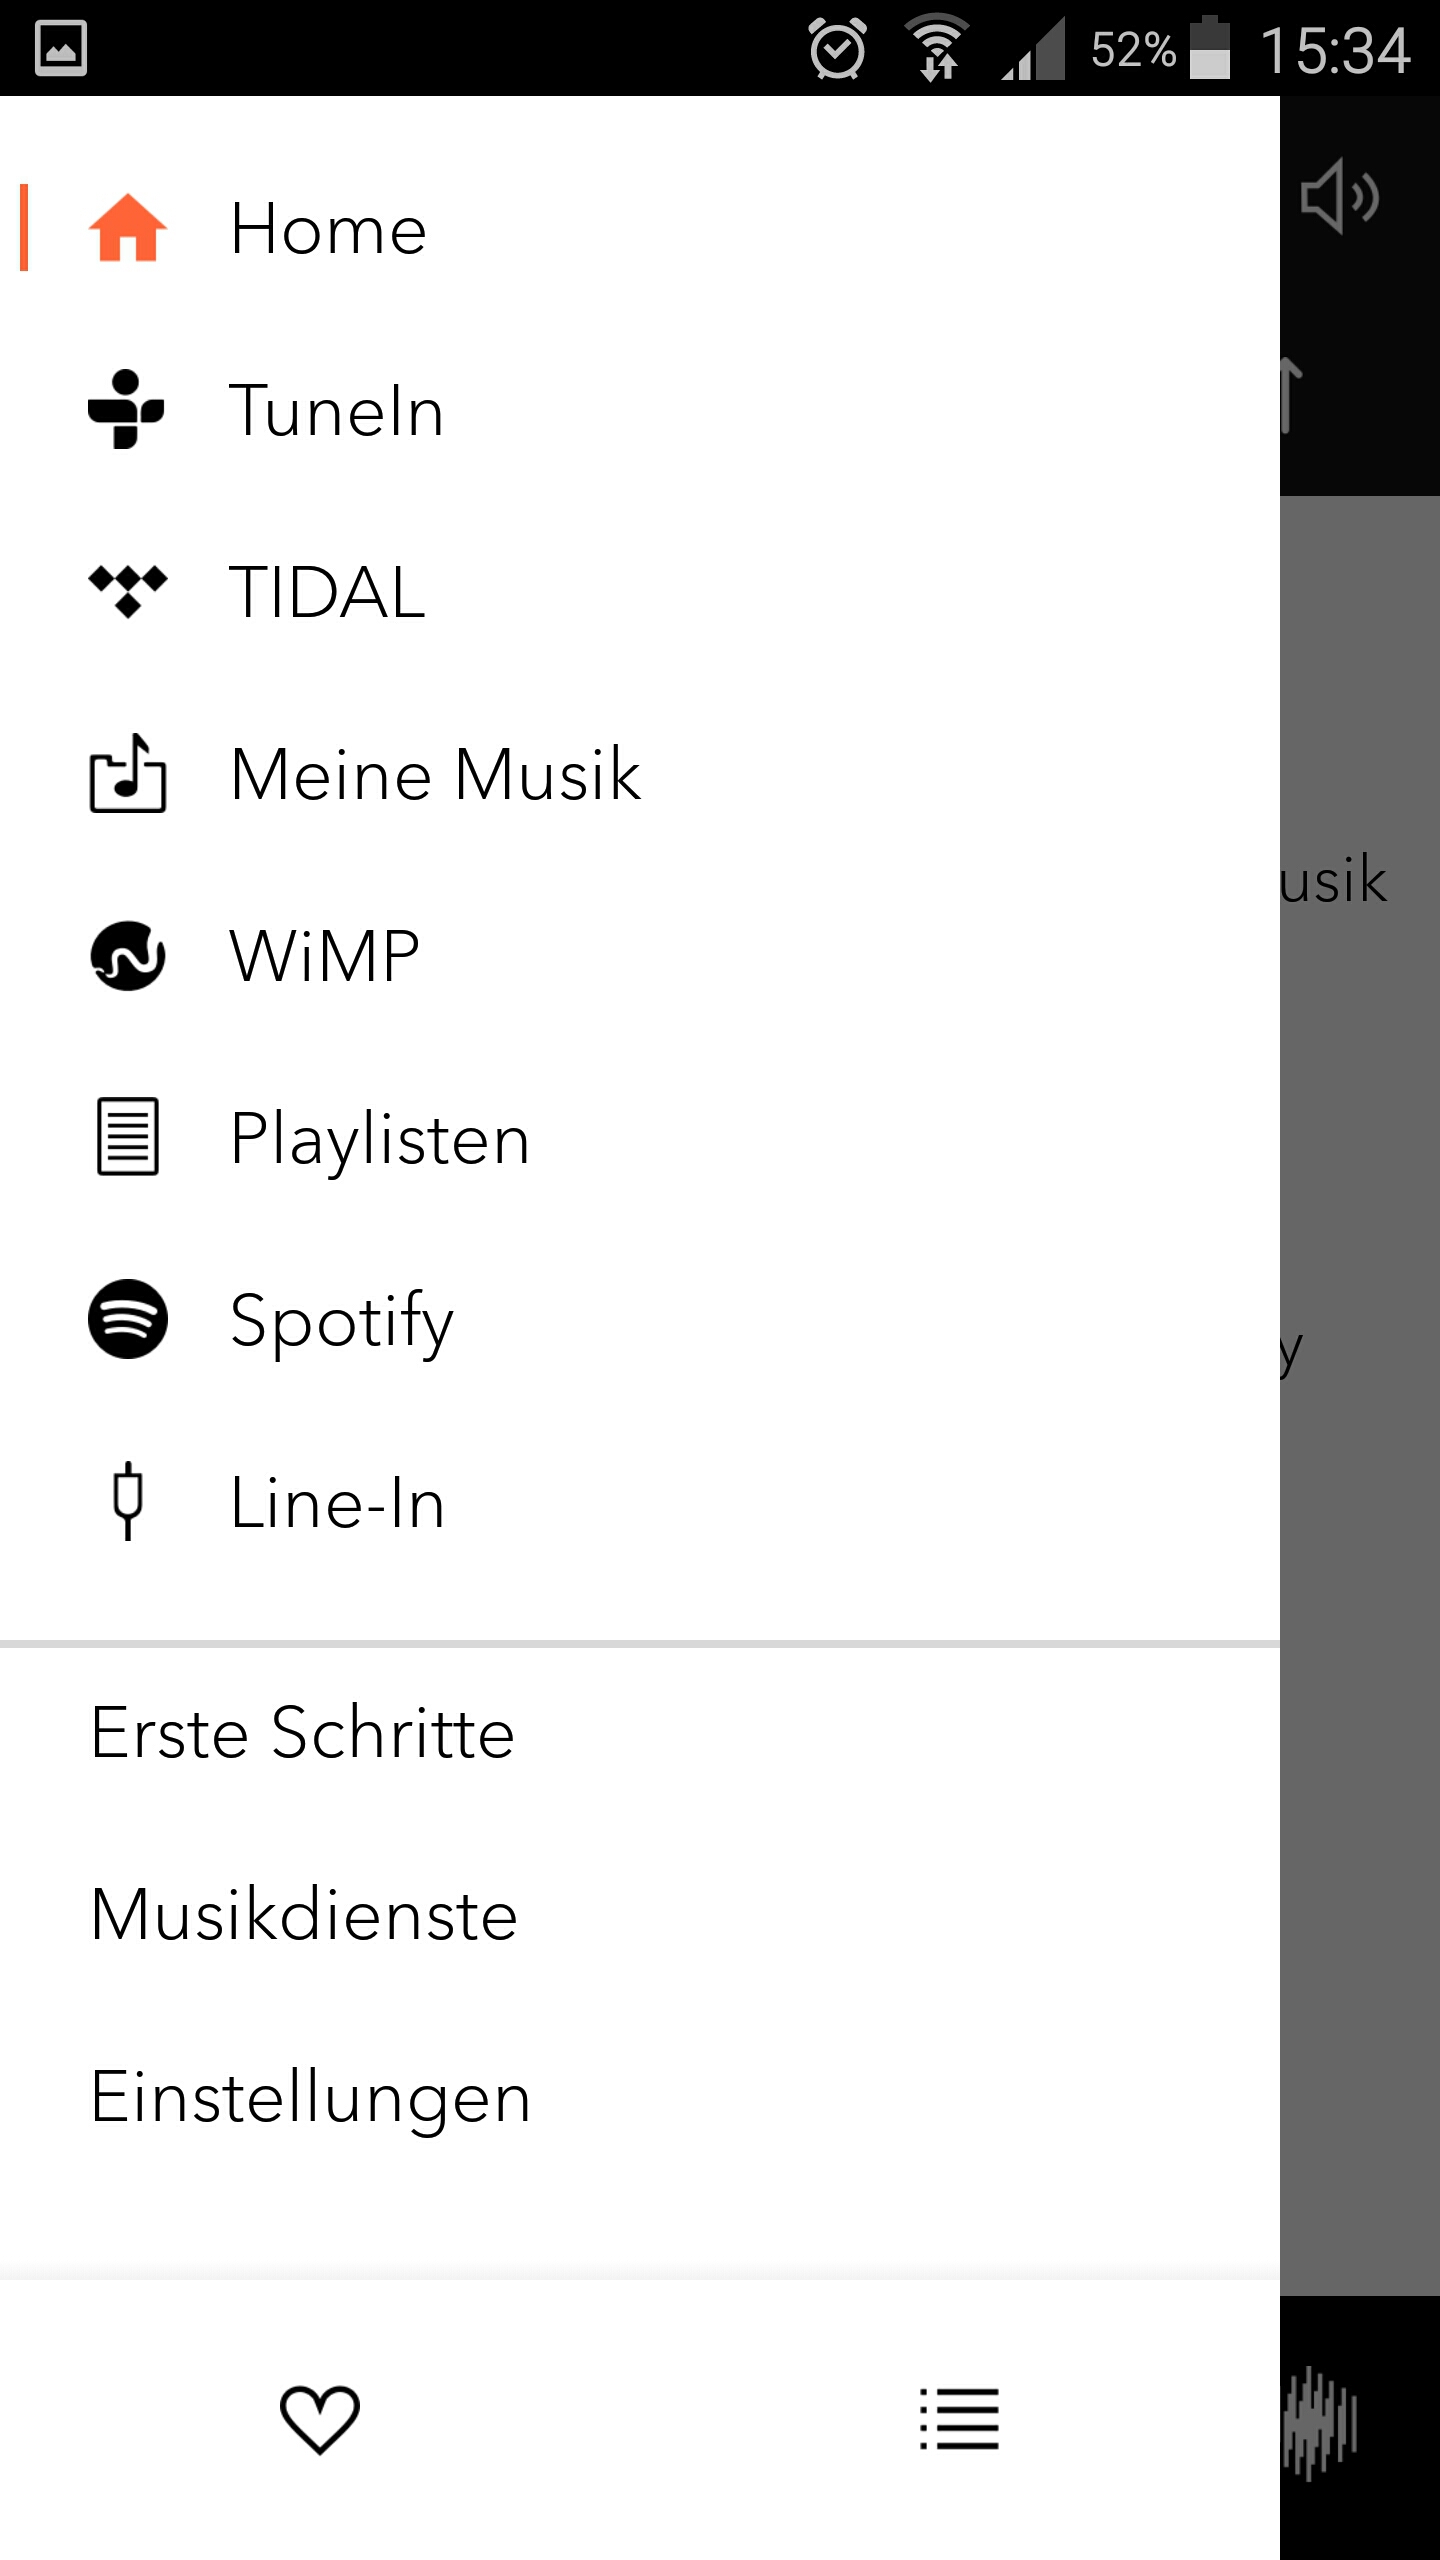Open TuneIn via its logo icon
Viewport: 1440px width, 2560px height.
[x=126, y=410]
